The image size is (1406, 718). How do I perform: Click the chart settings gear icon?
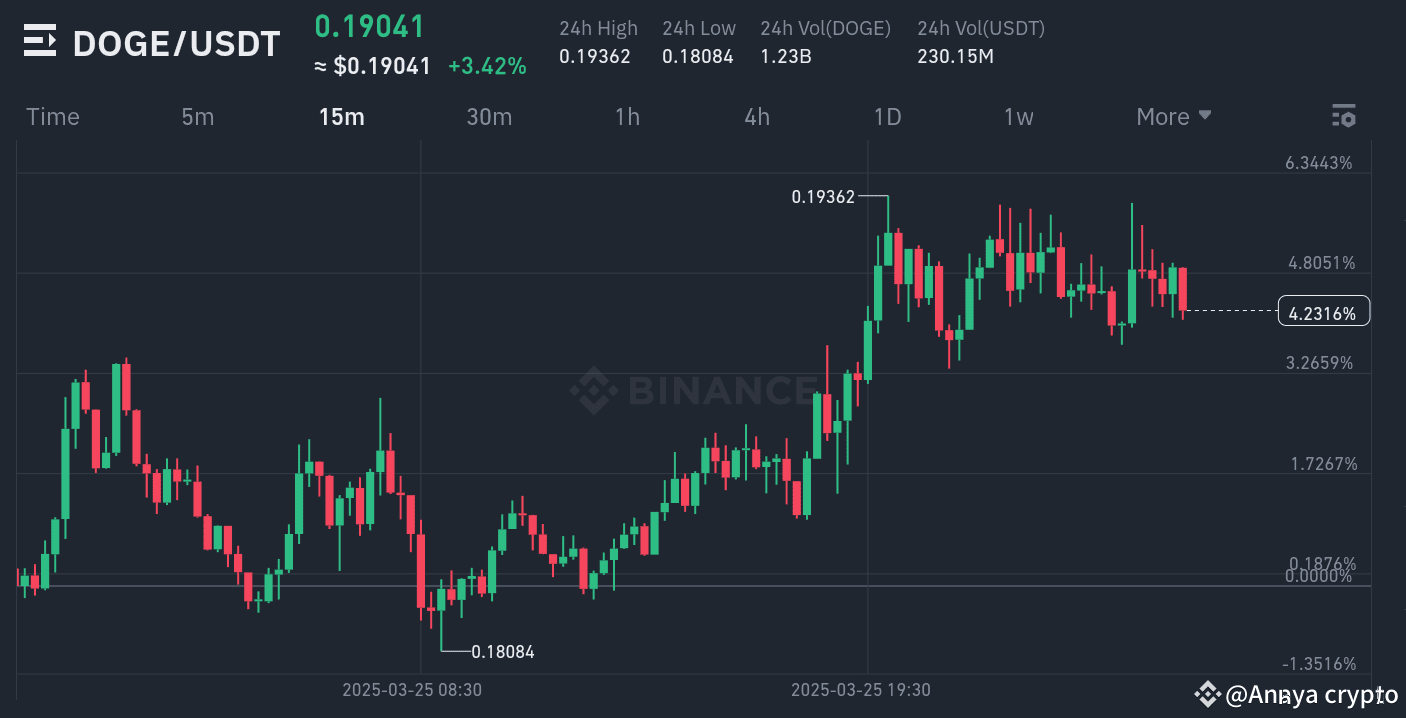(1343, 115)
